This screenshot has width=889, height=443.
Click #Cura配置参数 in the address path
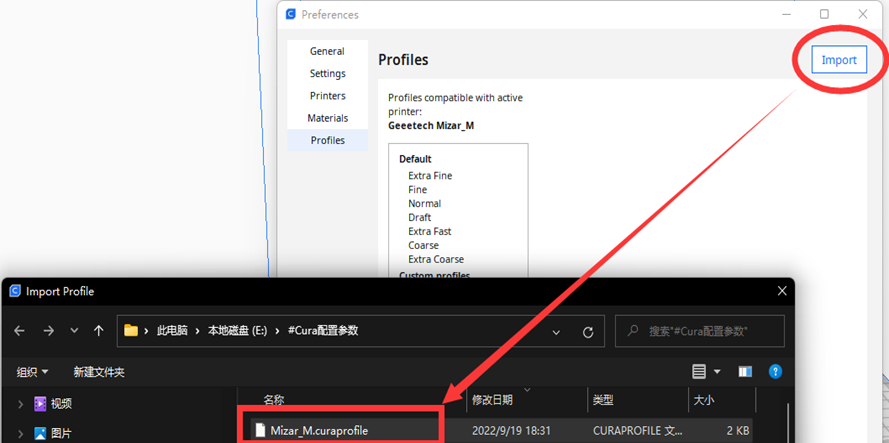tap(323, 331)
